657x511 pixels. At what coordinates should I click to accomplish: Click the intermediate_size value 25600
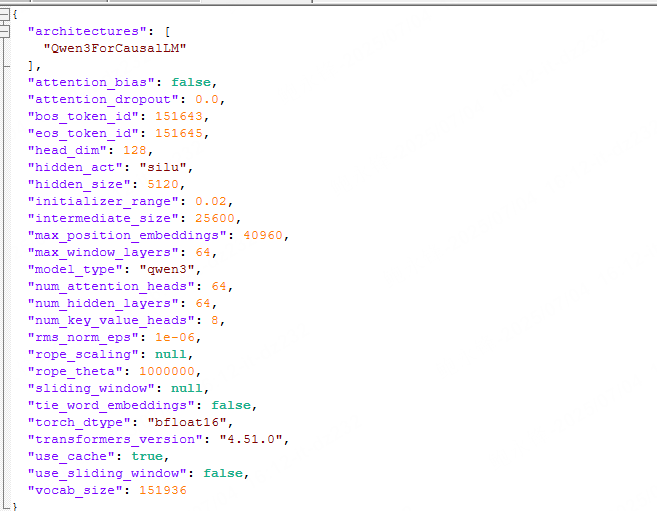pos(215,219)
